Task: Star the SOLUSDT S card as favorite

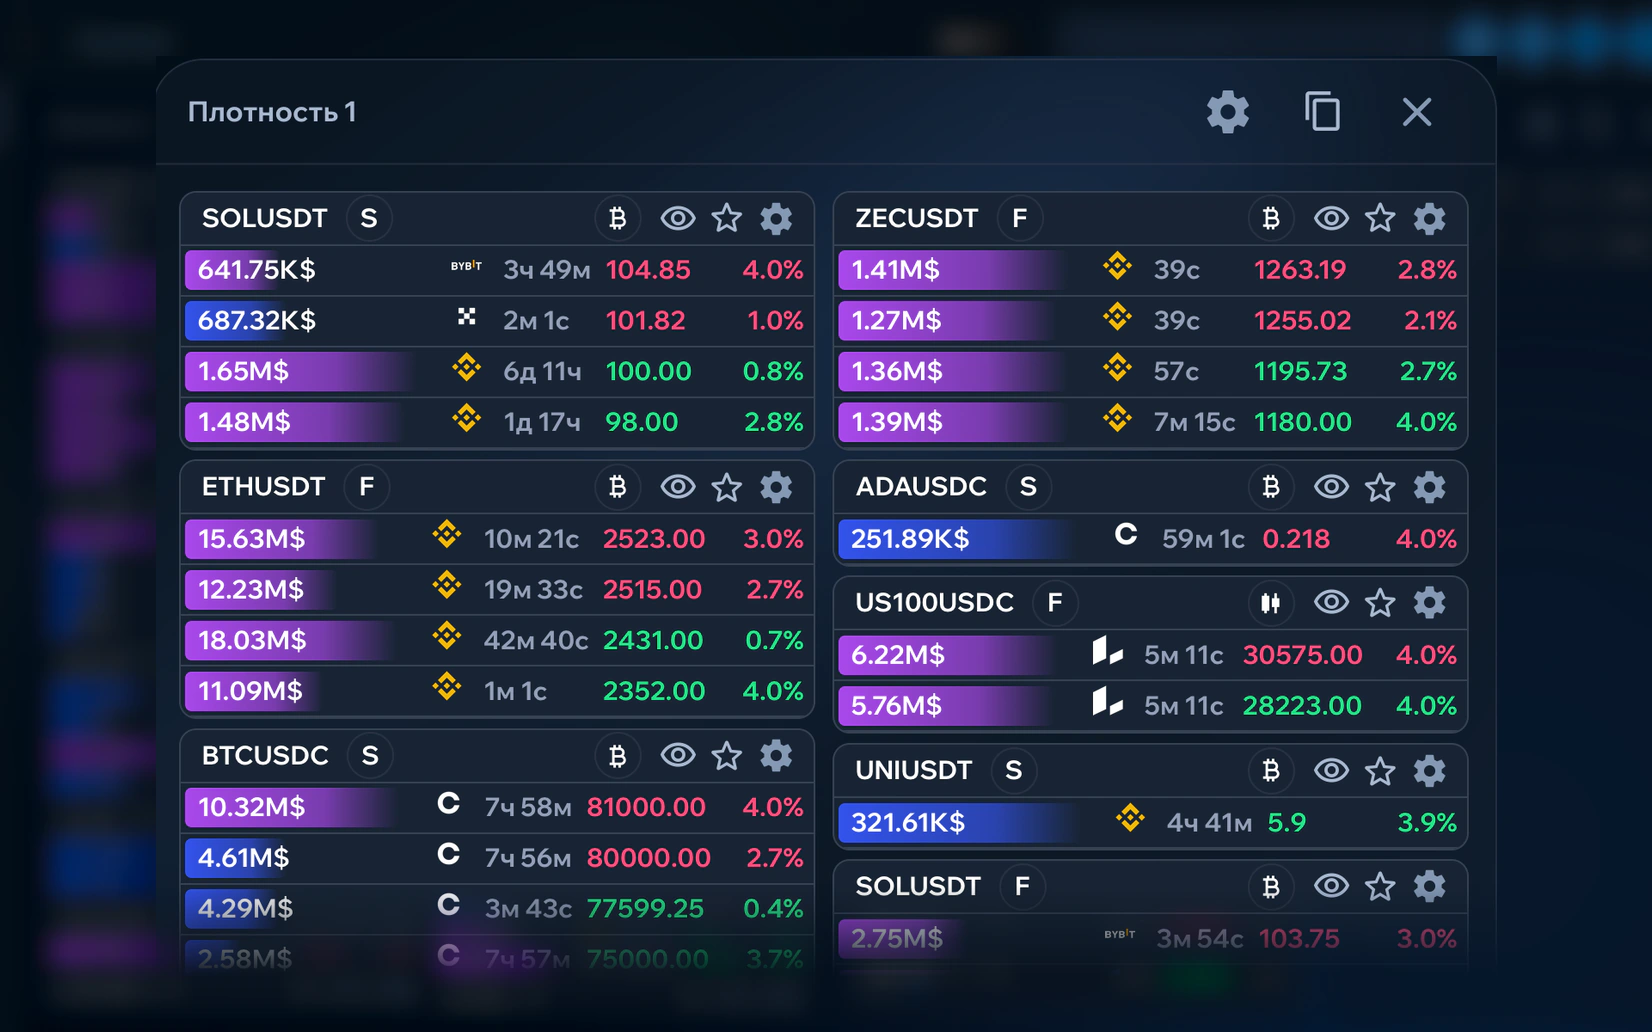Action: [727, 218]
